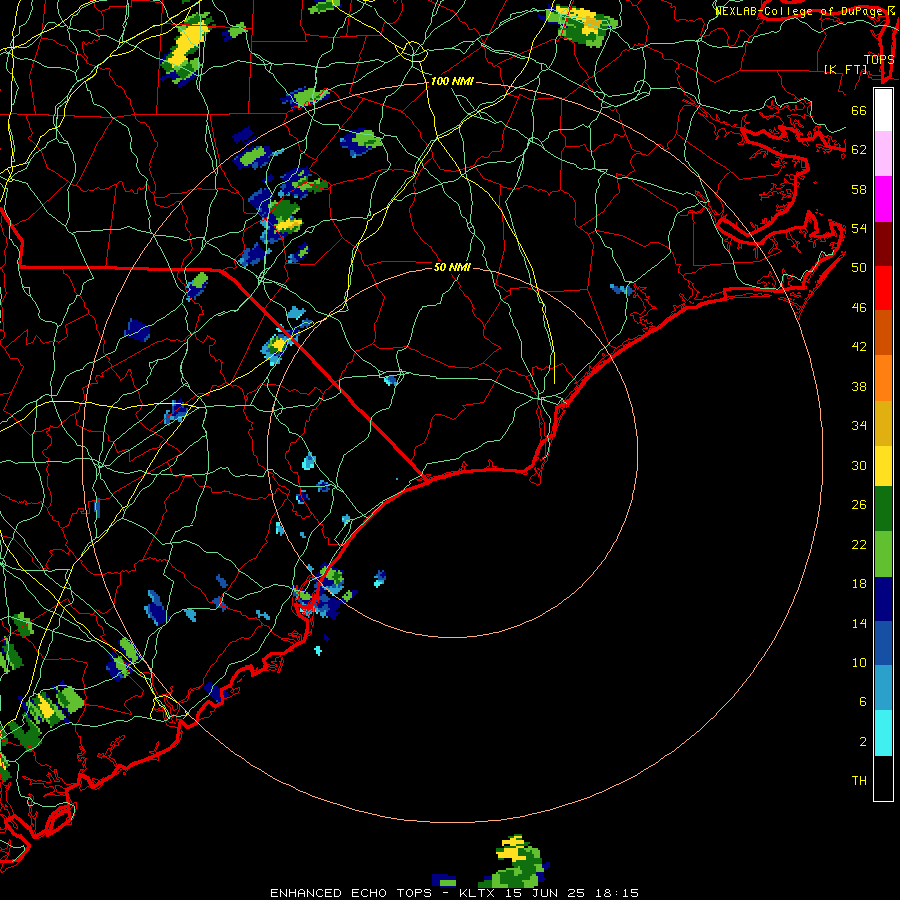The image size is (900, 900).
Task: Pick the navy blue legend swatch
Action: [883, 599]
